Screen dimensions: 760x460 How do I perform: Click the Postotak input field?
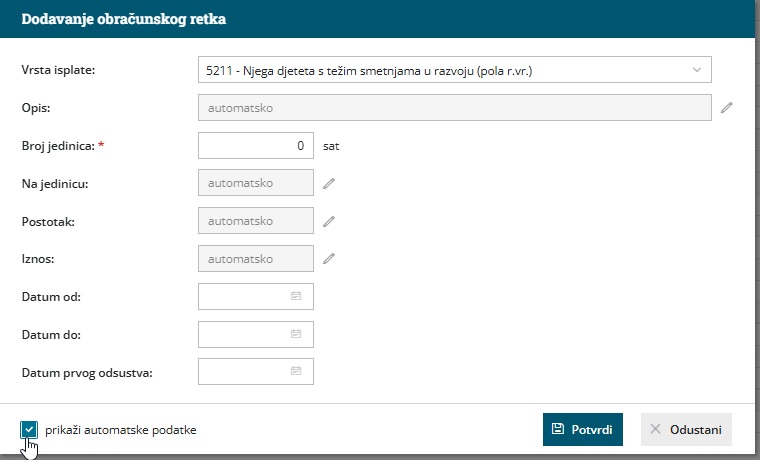point(255,221)
